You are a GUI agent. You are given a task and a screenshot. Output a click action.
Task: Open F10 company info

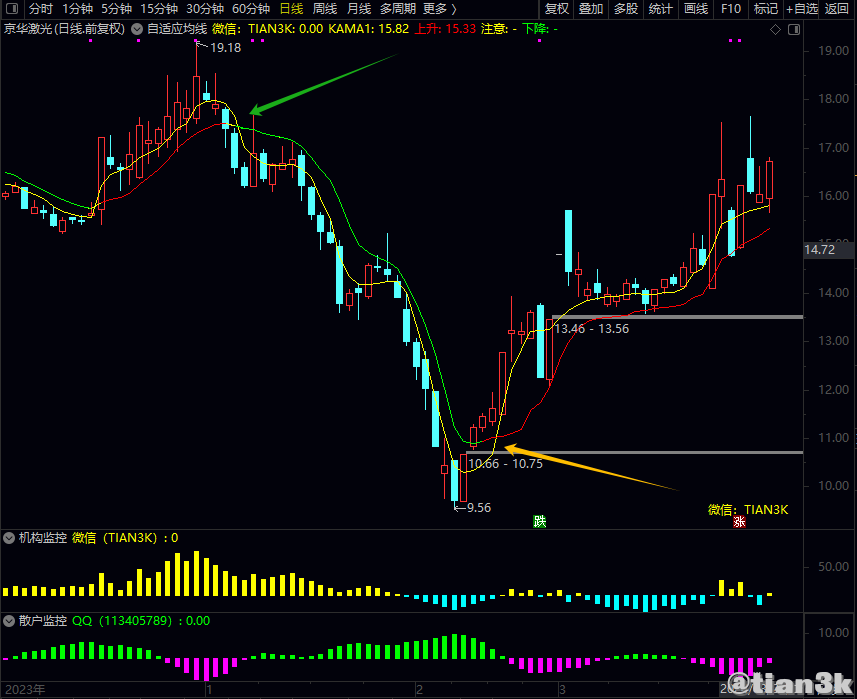click(731, 9)
